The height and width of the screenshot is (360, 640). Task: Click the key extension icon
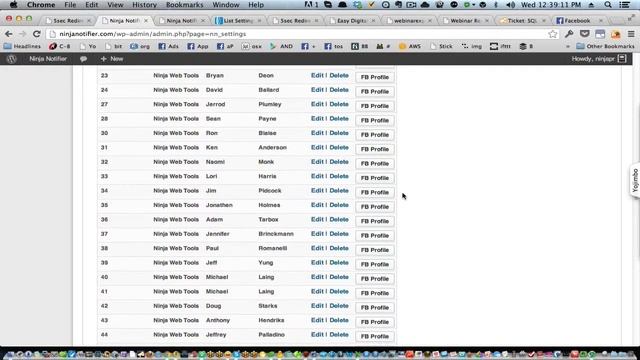click(569, 34)
